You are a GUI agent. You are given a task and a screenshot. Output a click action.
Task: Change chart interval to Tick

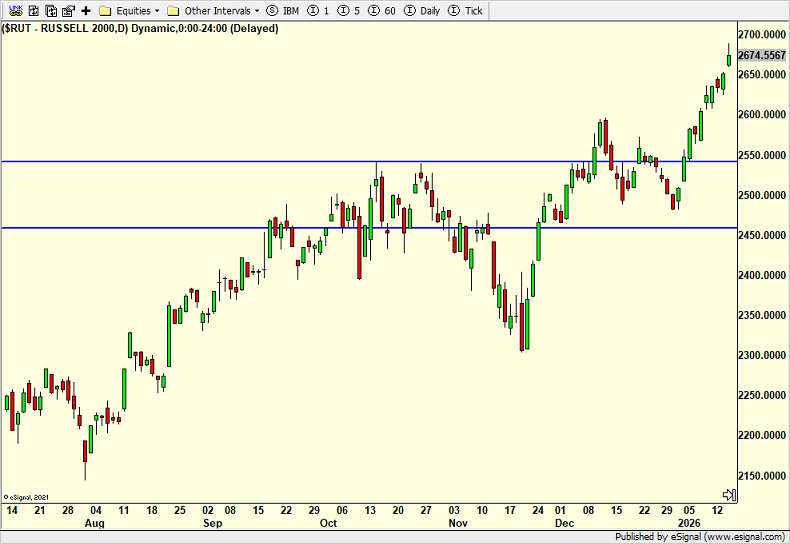tap(468, 10)
